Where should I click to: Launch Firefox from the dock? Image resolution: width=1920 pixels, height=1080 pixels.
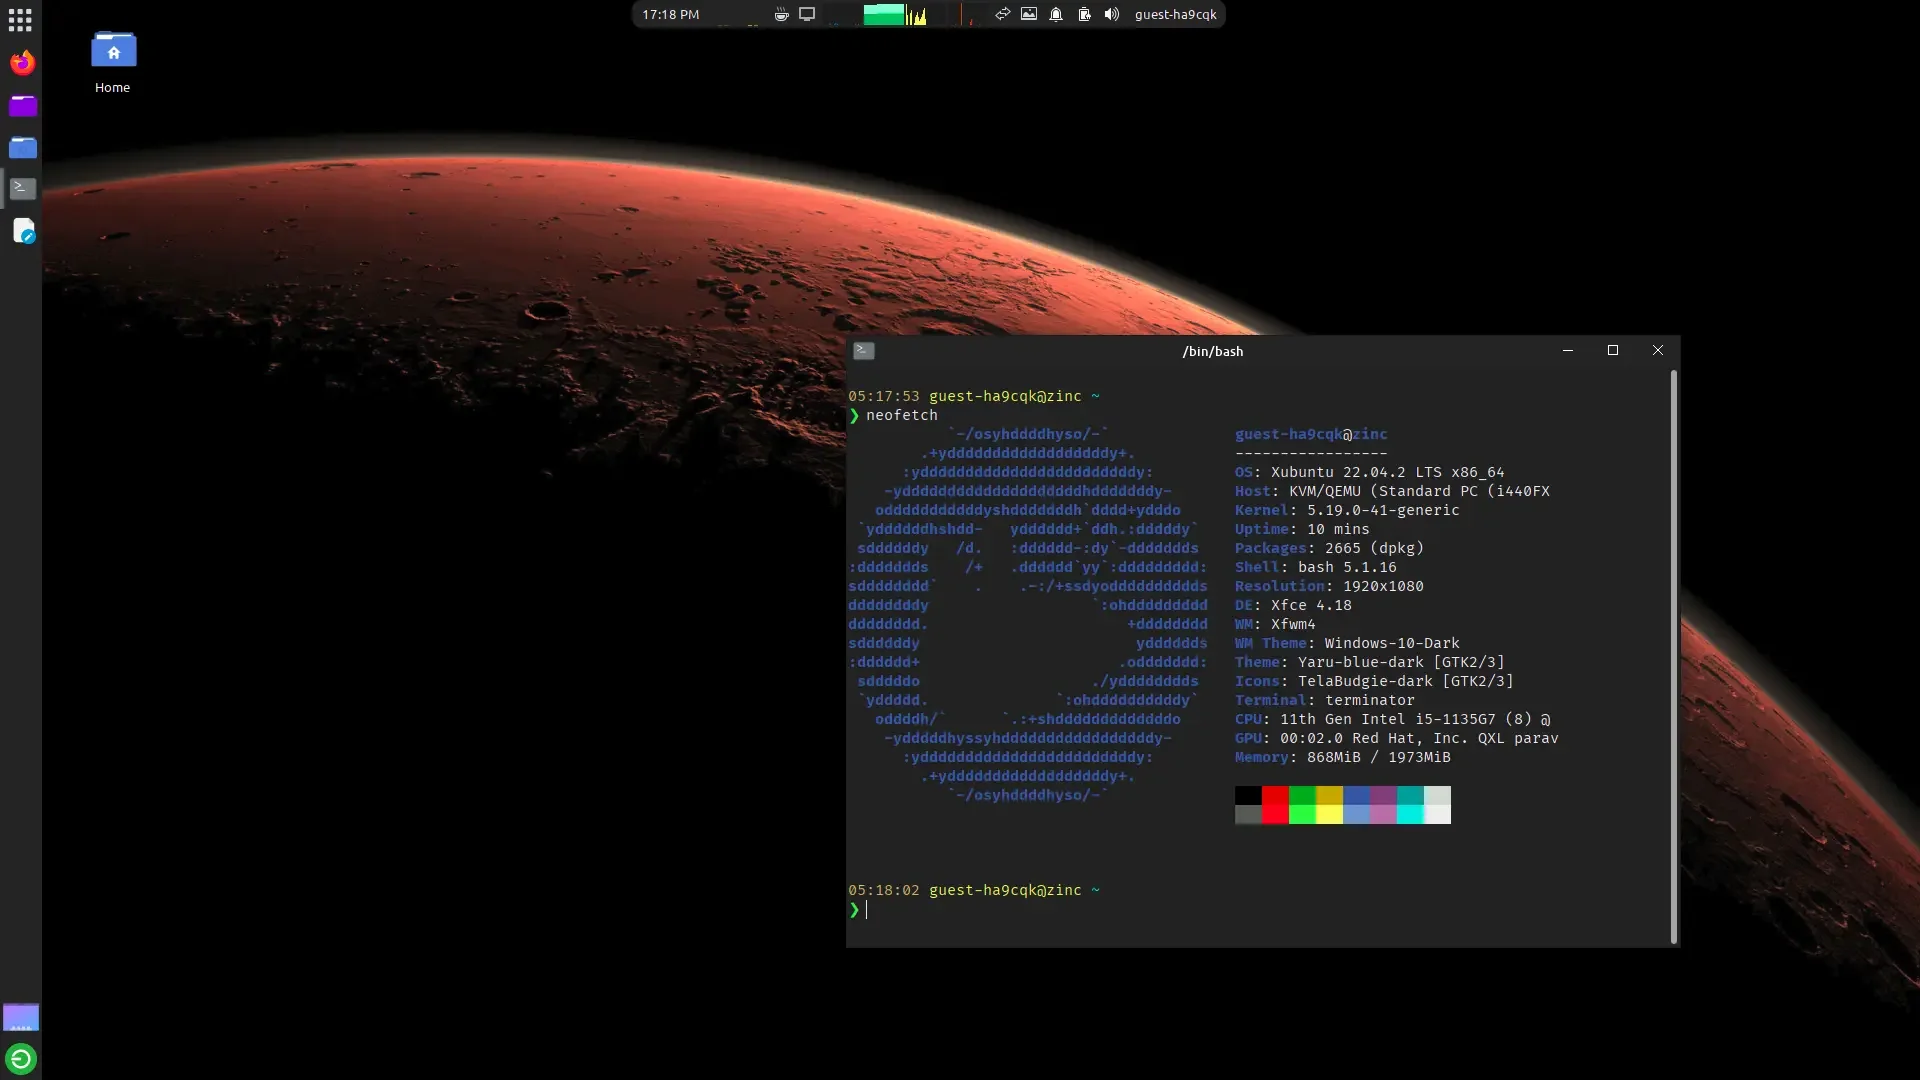(22, 63)
